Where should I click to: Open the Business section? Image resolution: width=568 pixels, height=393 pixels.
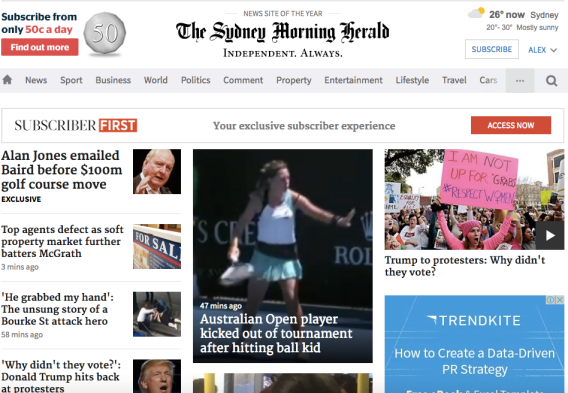pos(113,80)
